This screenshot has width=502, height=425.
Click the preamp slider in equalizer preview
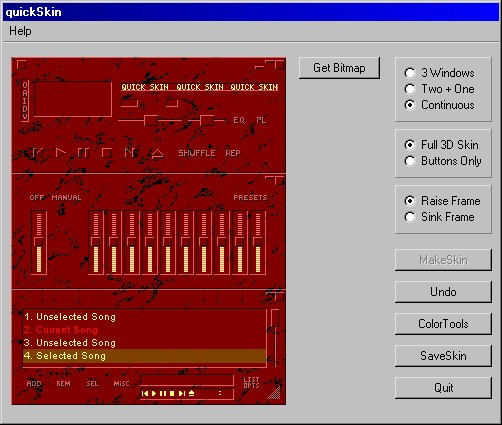click(x=39, y=243)
